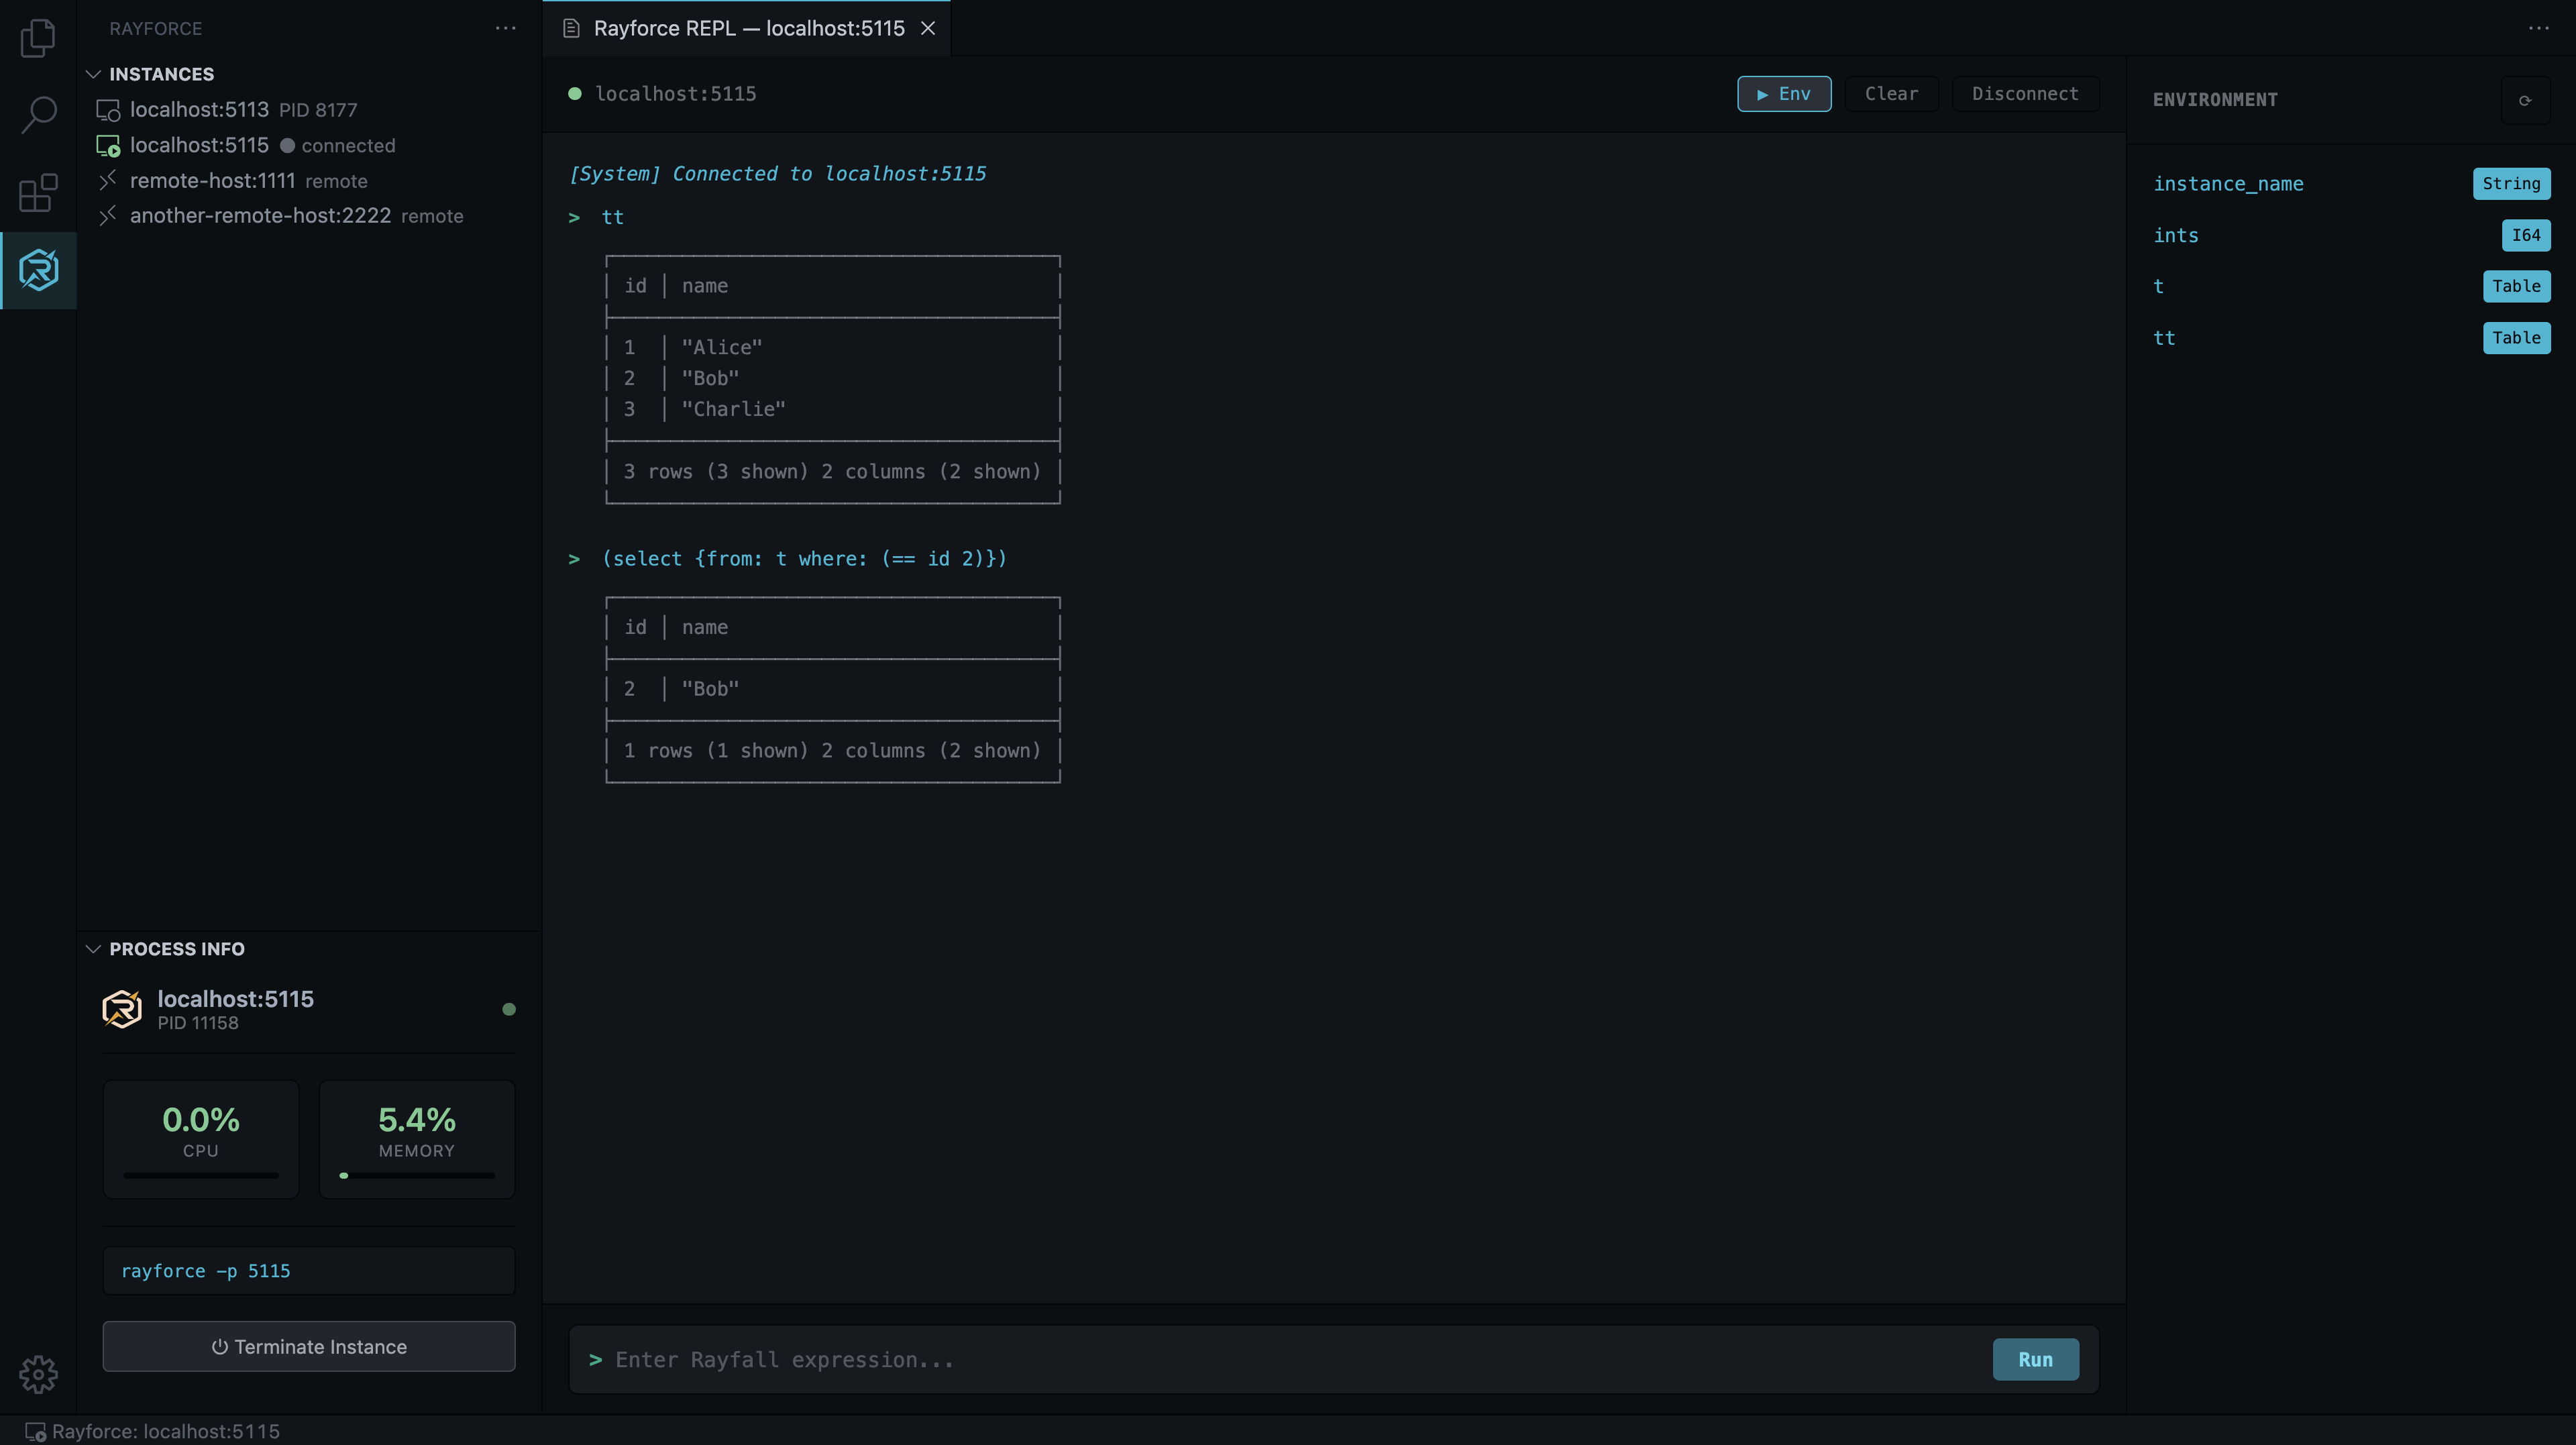Open the file explorer from the activity bar
2576x1445 pixels.
38,38
